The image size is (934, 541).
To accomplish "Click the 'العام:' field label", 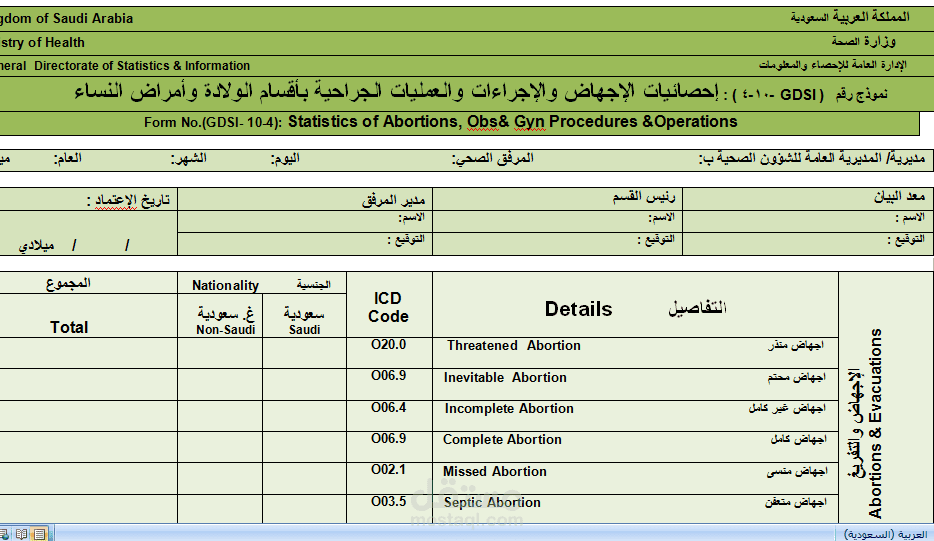I will (x=67, y=158).
